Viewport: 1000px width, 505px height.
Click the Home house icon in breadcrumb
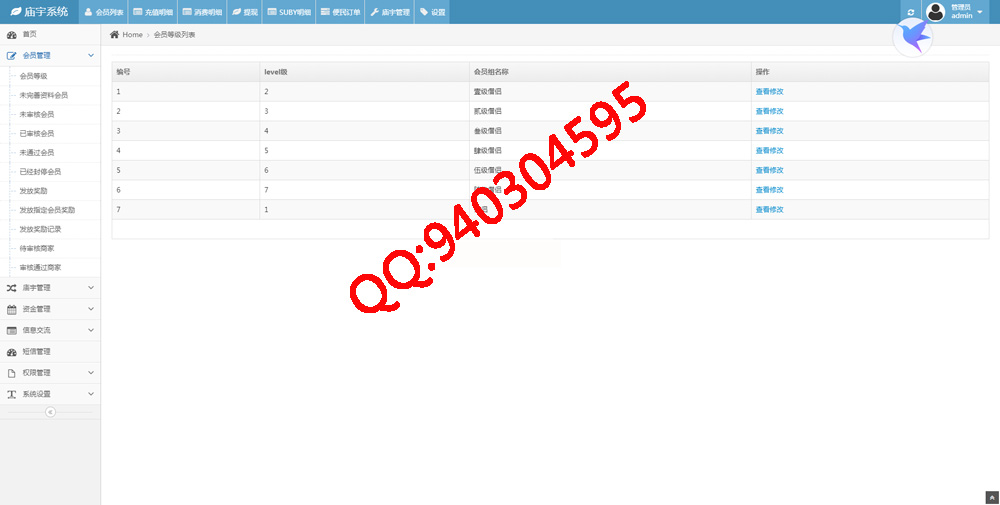tap(115, 35)
